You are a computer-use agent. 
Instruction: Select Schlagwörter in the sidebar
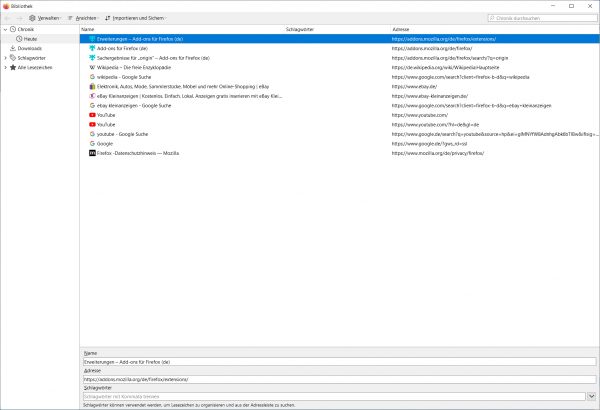tap(31, 58)
